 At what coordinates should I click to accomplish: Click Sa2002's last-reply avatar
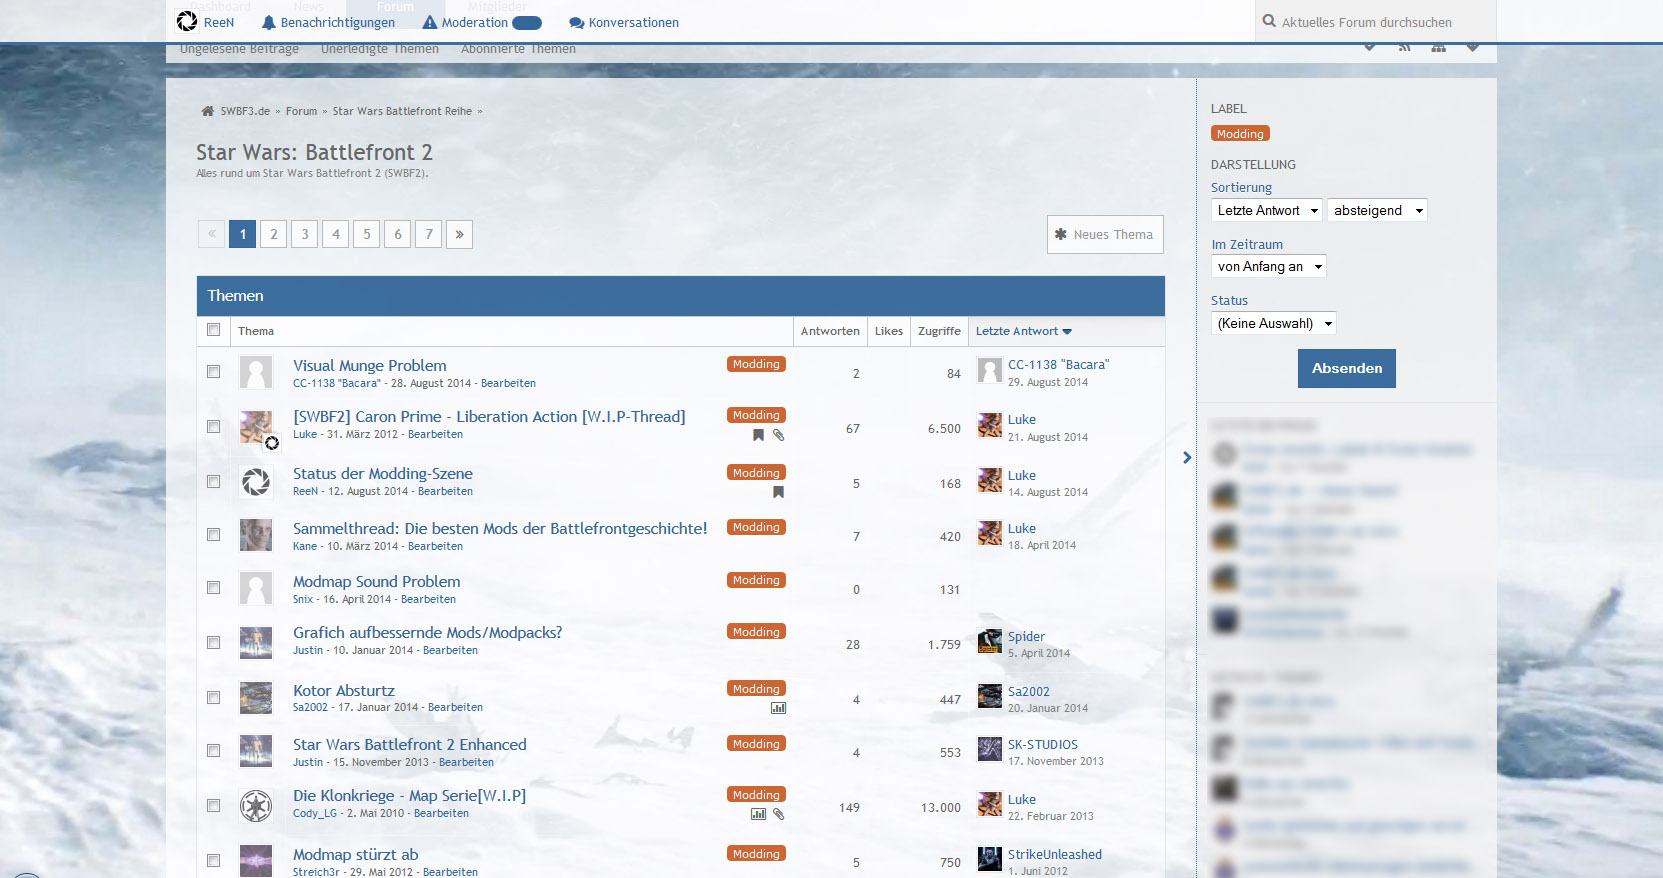[990, 696]
